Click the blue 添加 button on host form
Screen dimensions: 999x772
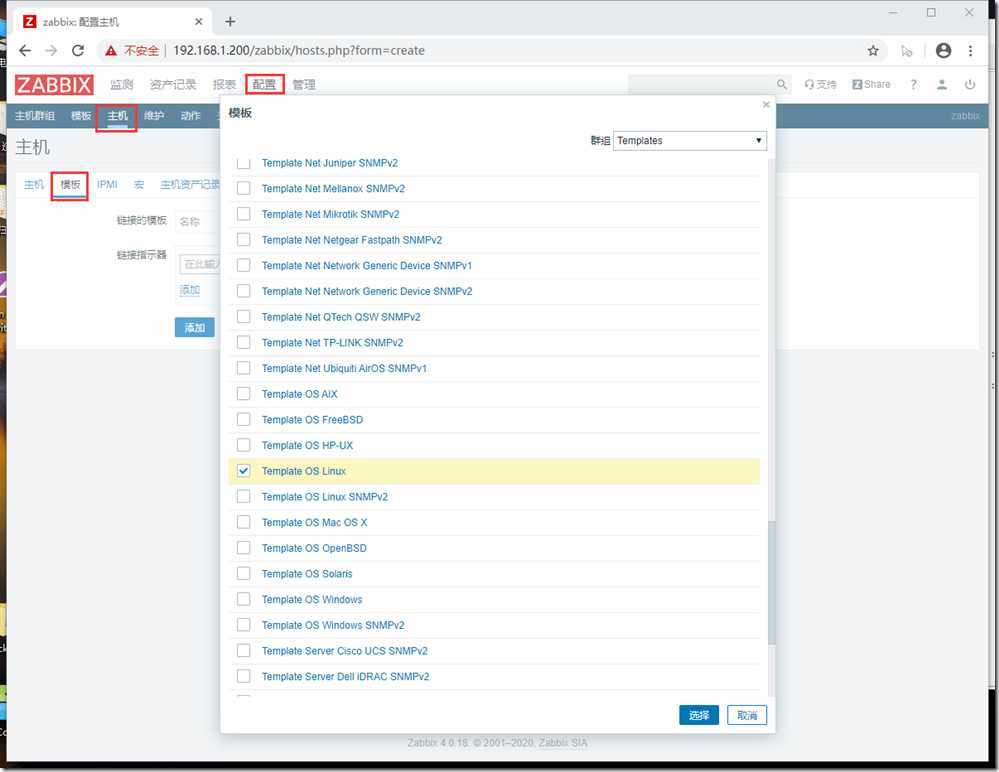[194, 327]
